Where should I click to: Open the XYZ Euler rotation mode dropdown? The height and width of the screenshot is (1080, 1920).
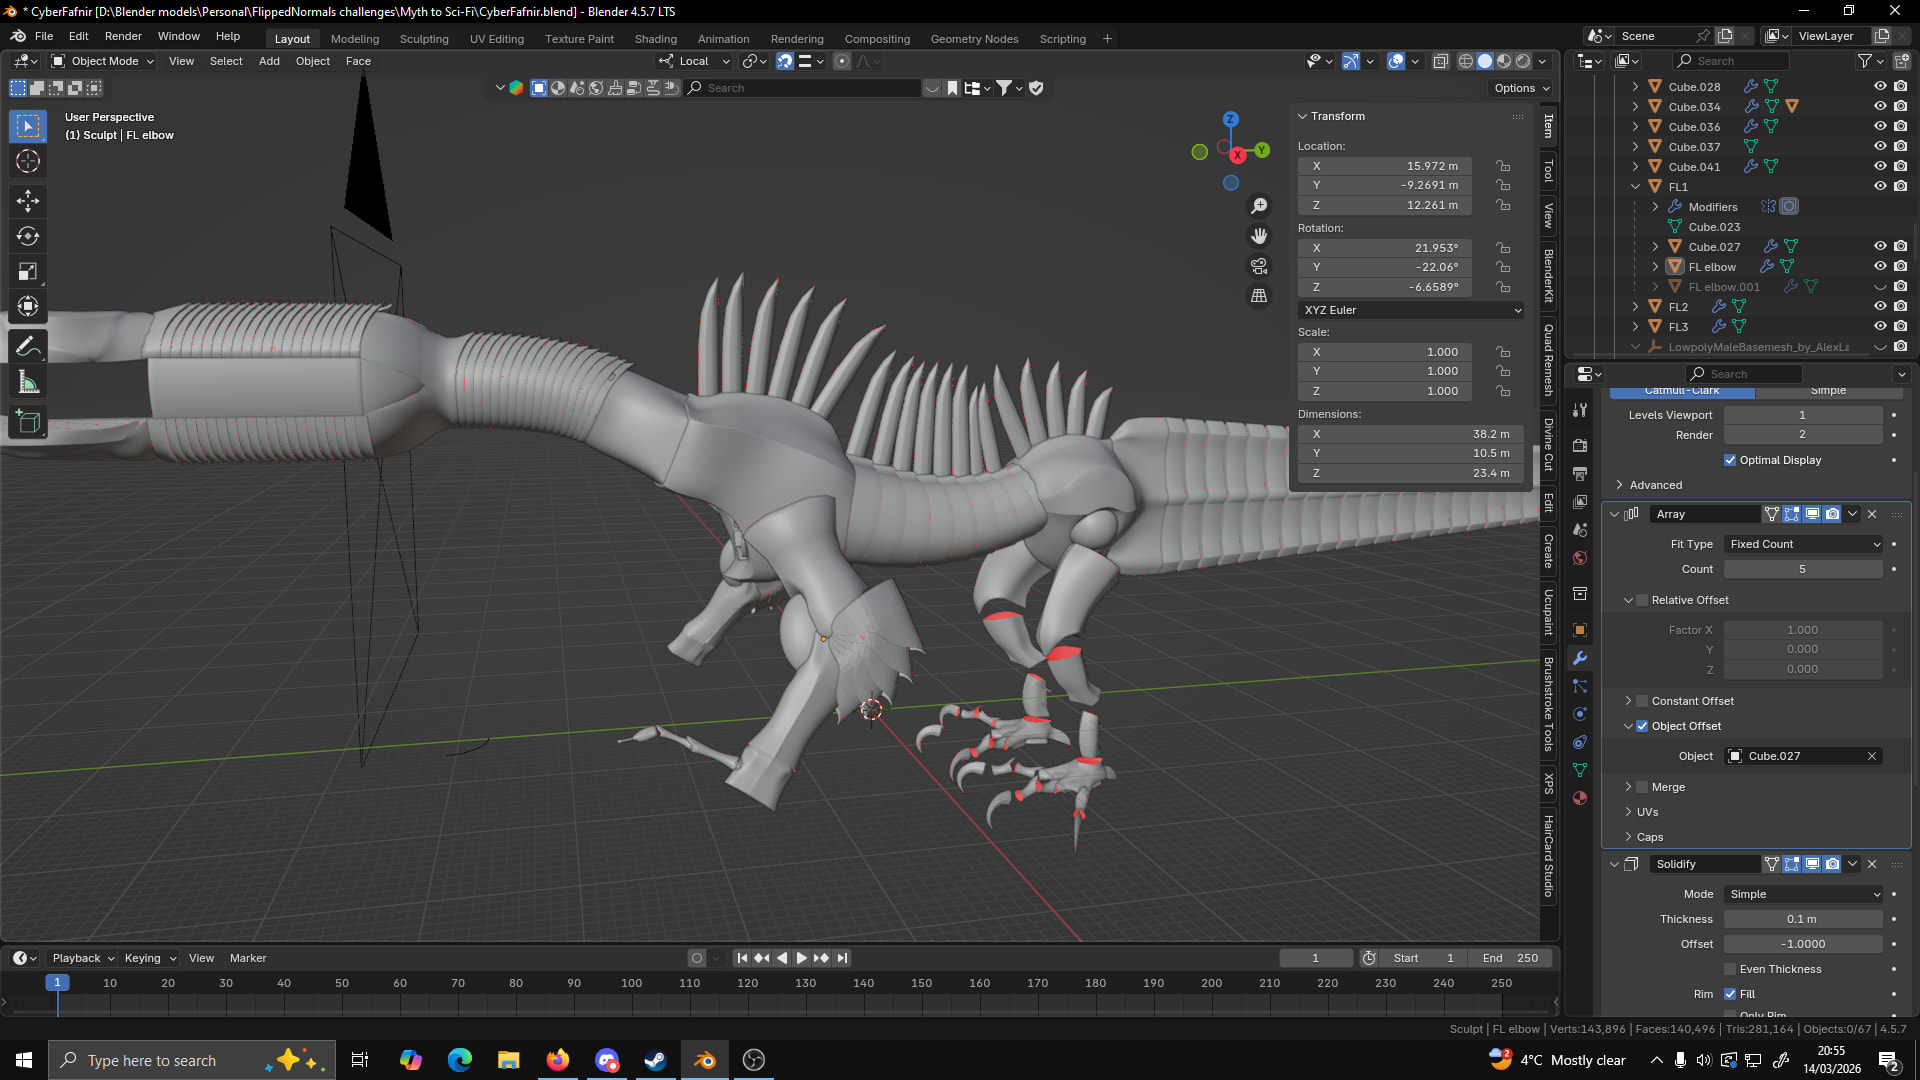tap(1411, 310)
